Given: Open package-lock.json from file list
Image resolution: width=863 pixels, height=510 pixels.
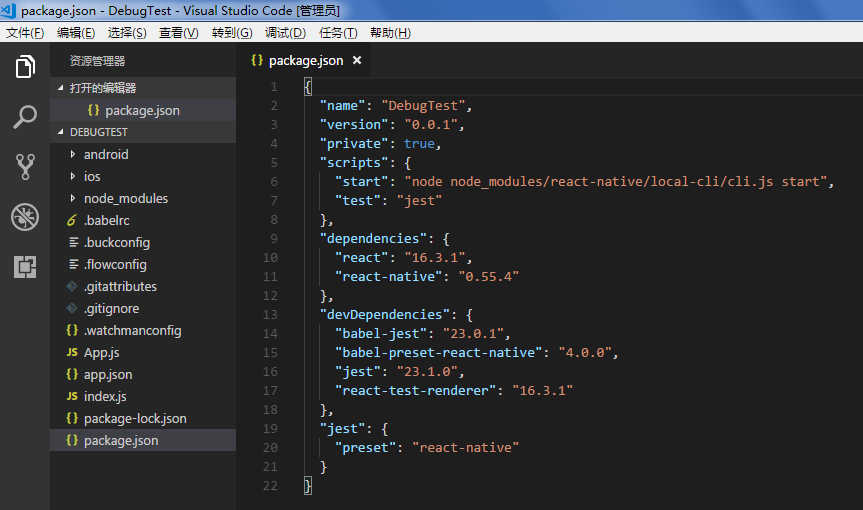Looking at the screenshot, I should coord(135,418).
